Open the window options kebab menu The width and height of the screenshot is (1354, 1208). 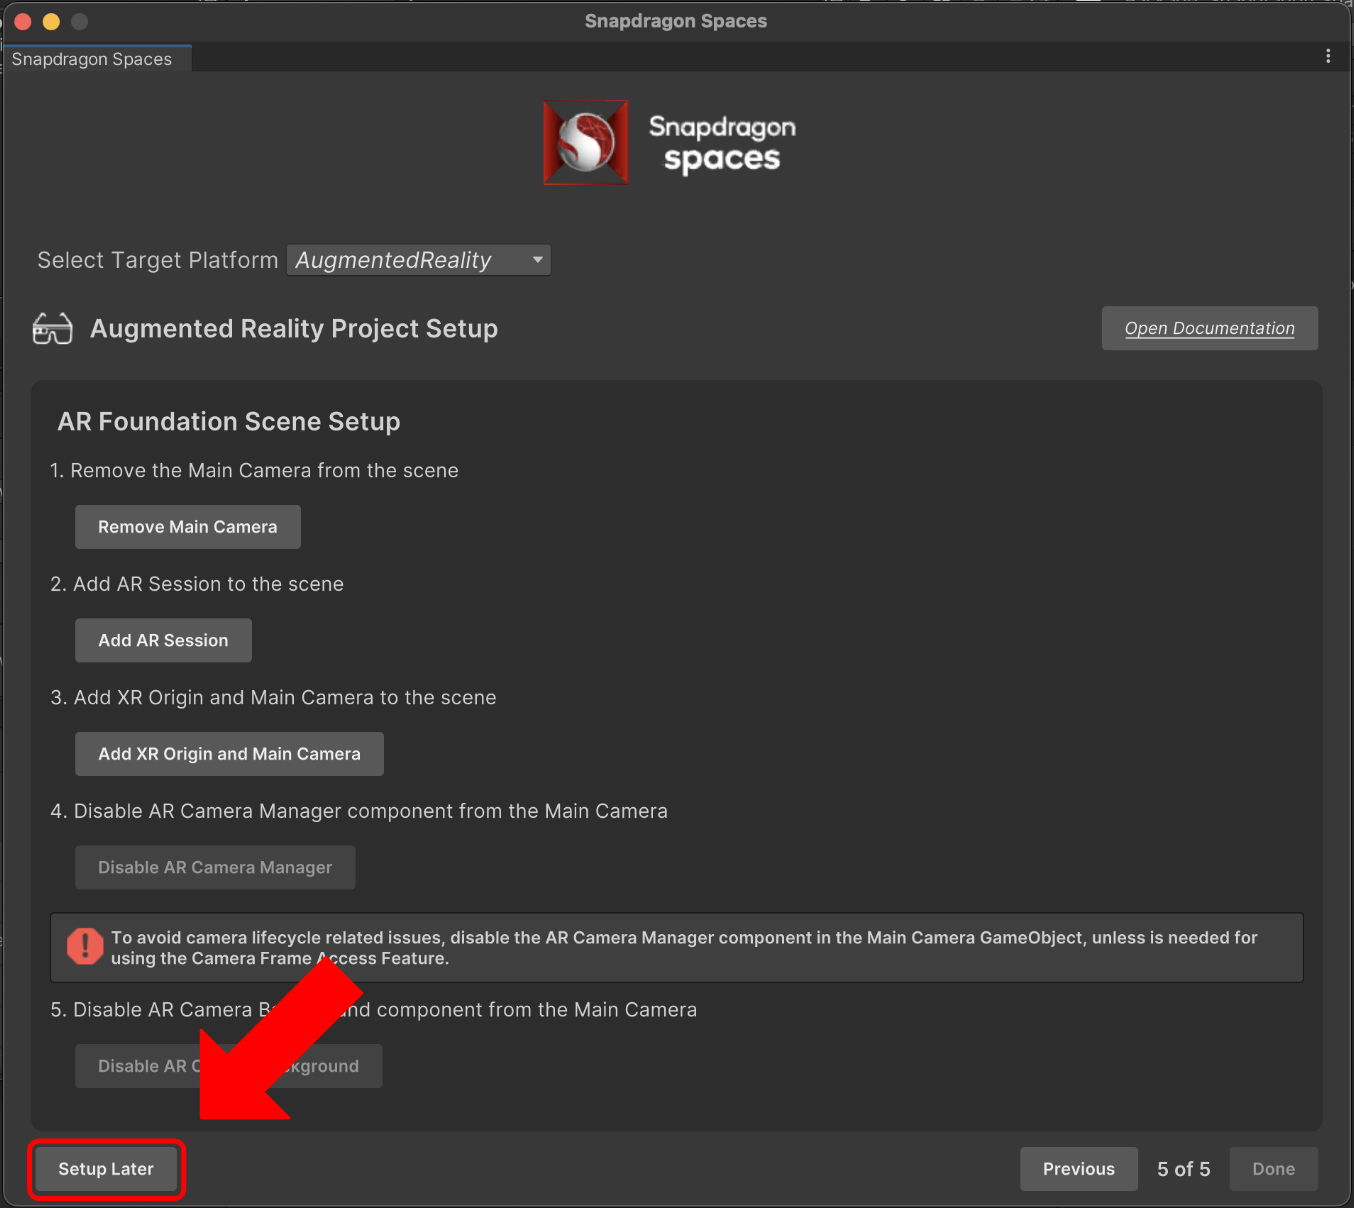(x=1328, y=57)
